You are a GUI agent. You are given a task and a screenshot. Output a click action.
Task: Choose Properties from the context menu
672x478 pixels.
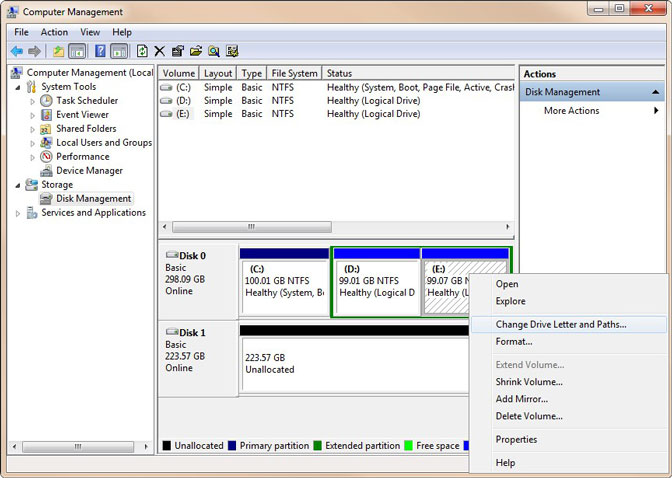568,439
